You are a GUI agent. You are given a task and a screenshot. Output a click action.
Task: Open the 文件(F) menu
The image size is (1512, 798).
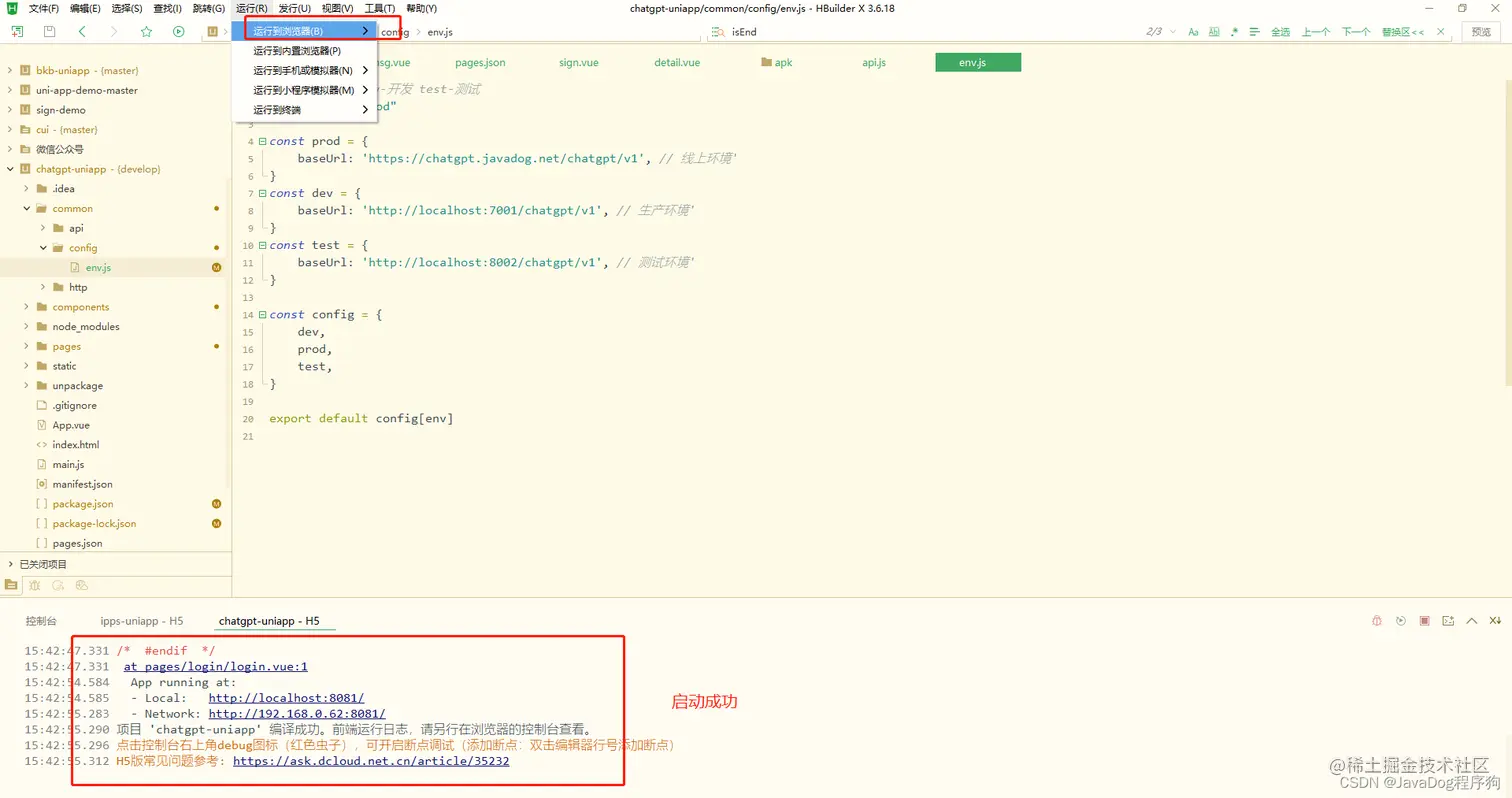(x=44, y=8)
